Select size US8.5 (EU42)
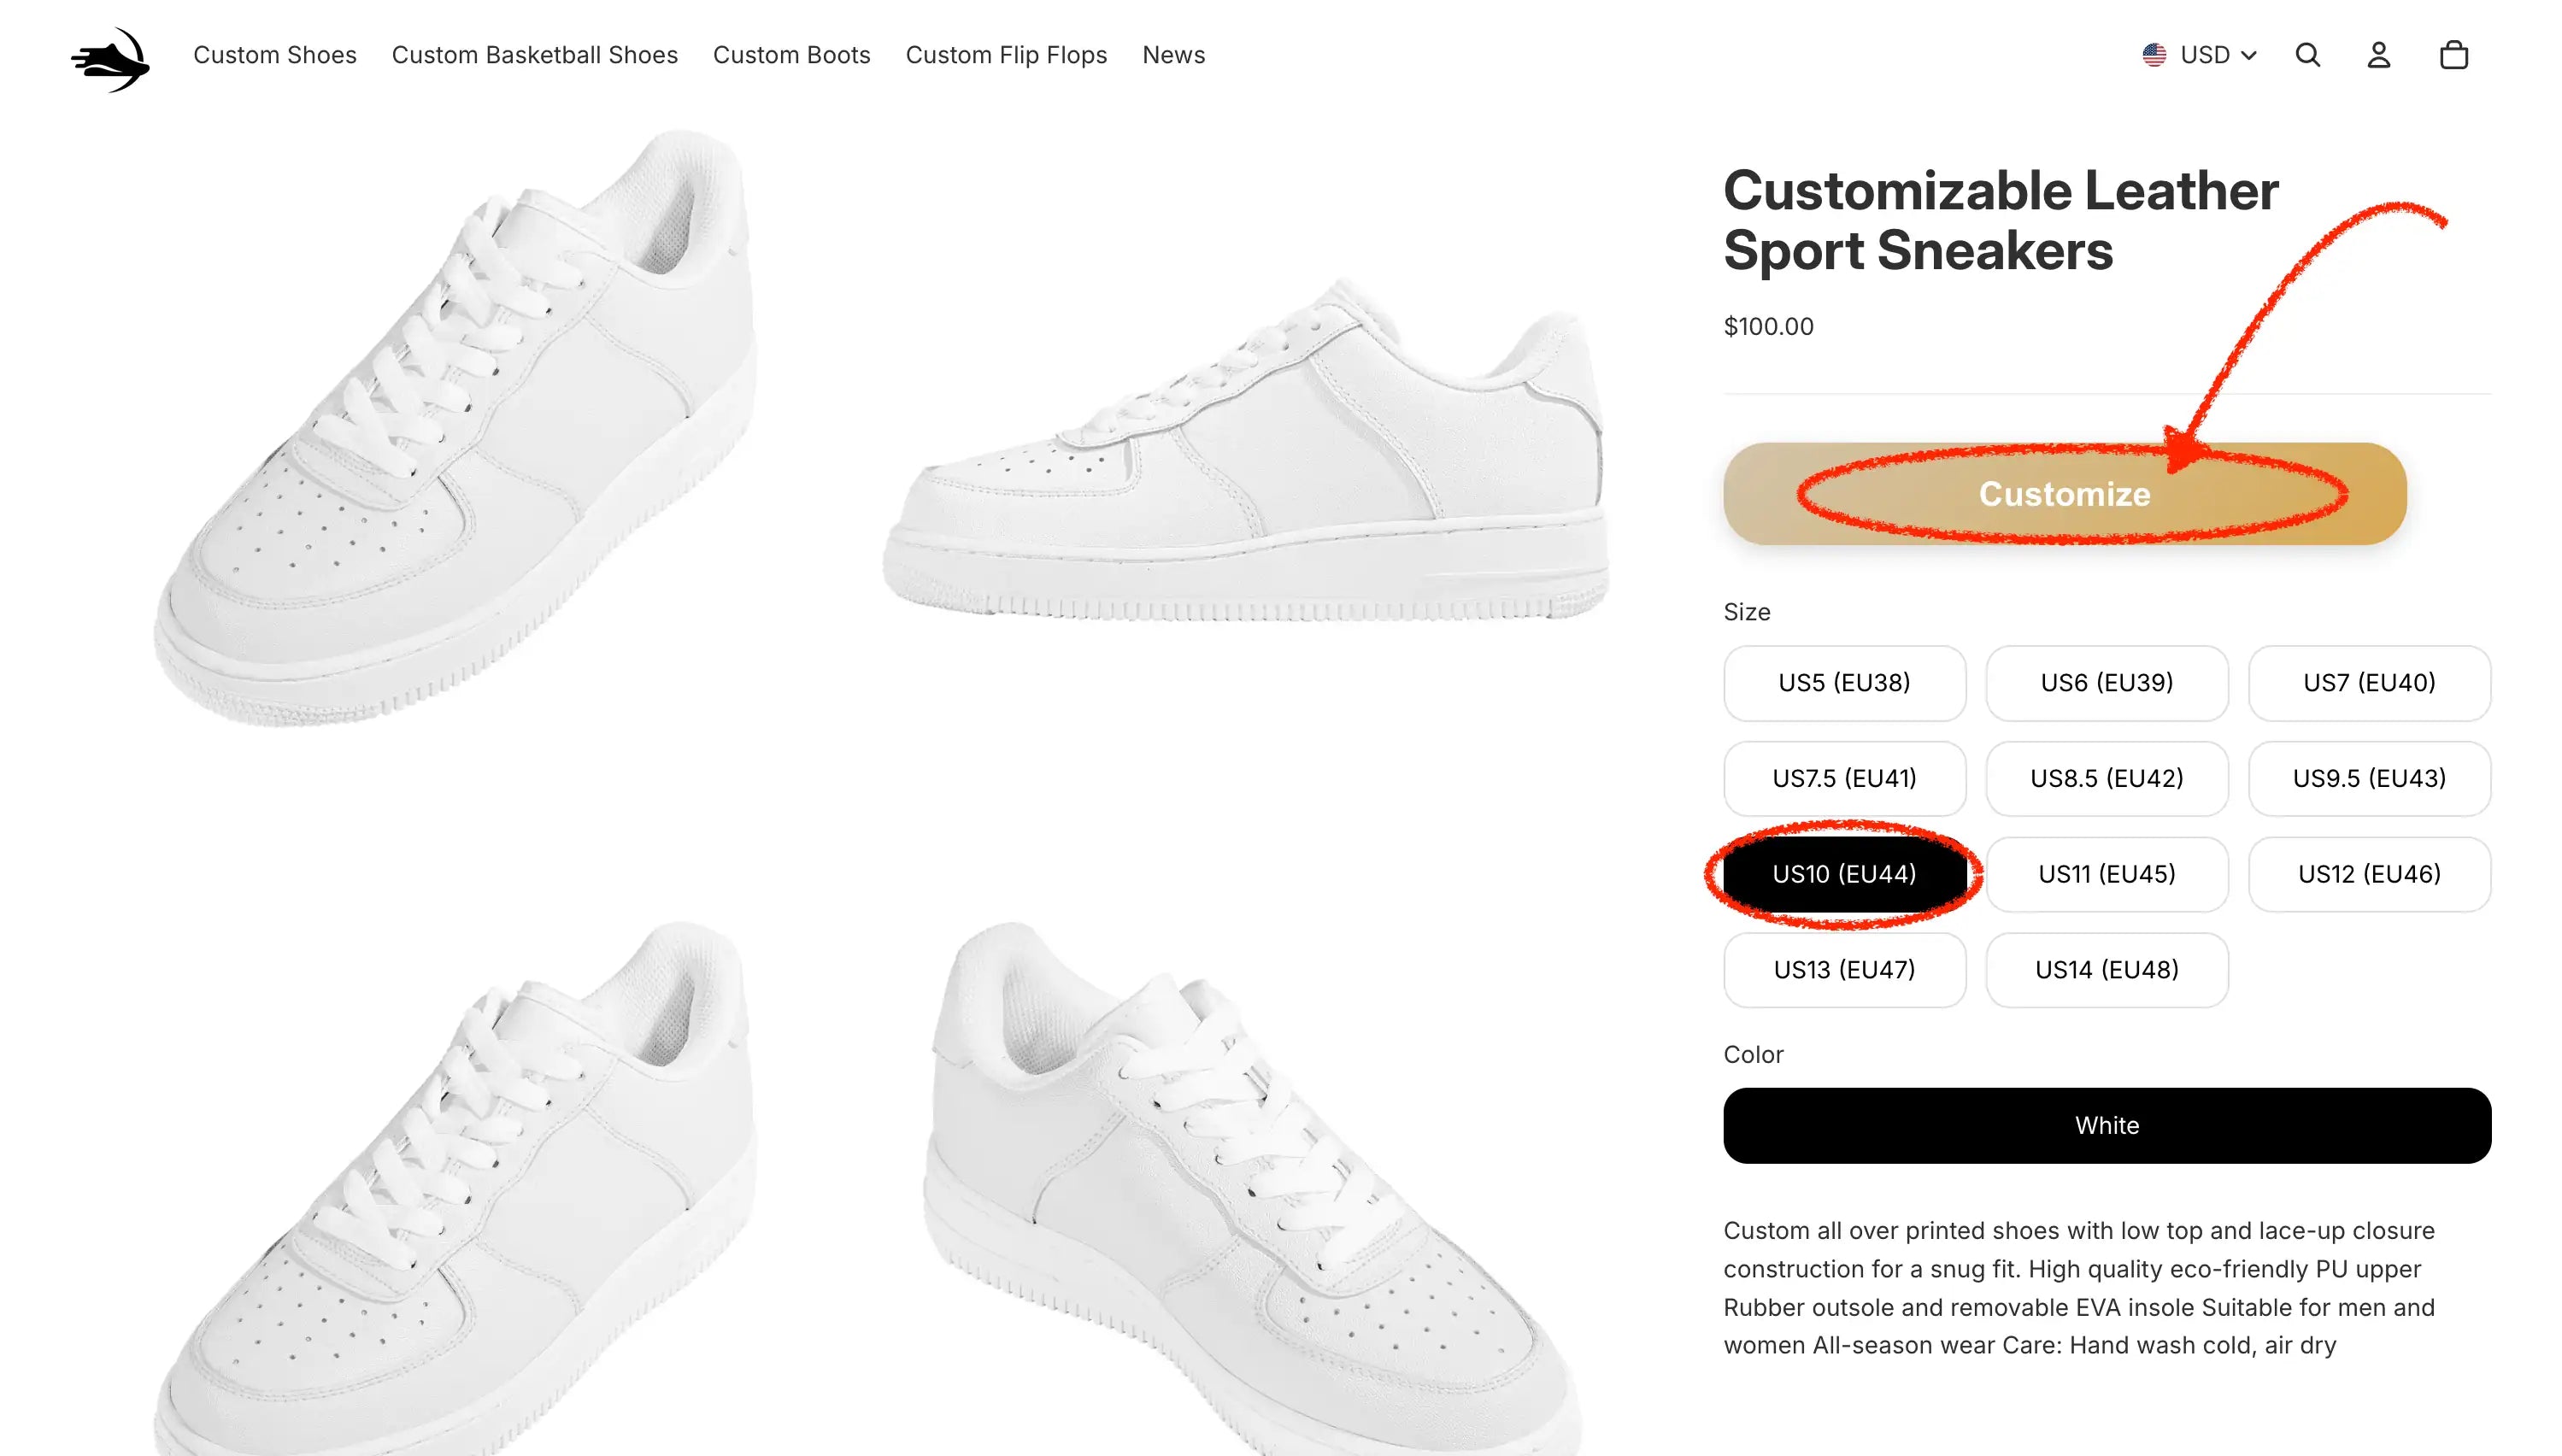 point(2106,778)
